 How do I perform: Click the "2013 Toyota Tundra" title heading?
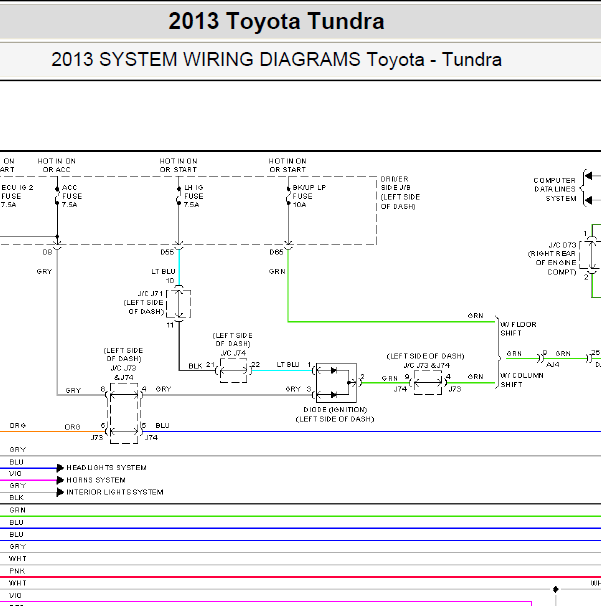[x=276, y=21]
